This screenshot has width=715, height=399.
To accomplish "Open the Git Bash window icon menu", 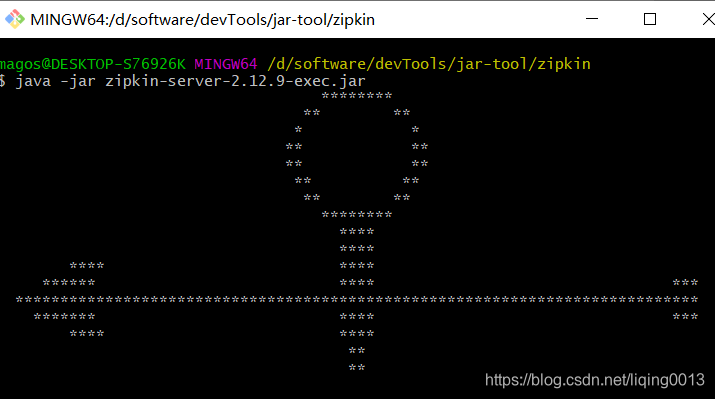I will (15, 19).
